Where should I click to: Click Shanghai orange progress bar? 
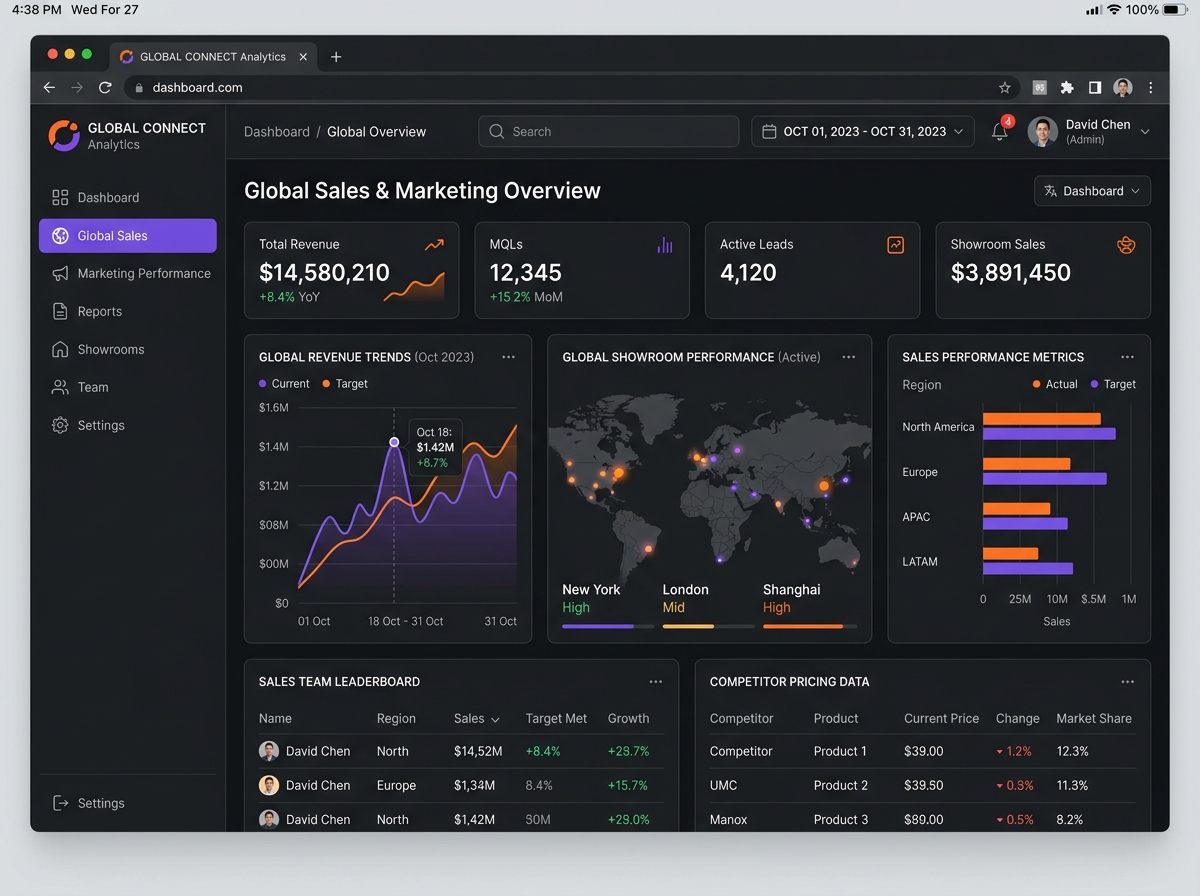click(803, 626)
